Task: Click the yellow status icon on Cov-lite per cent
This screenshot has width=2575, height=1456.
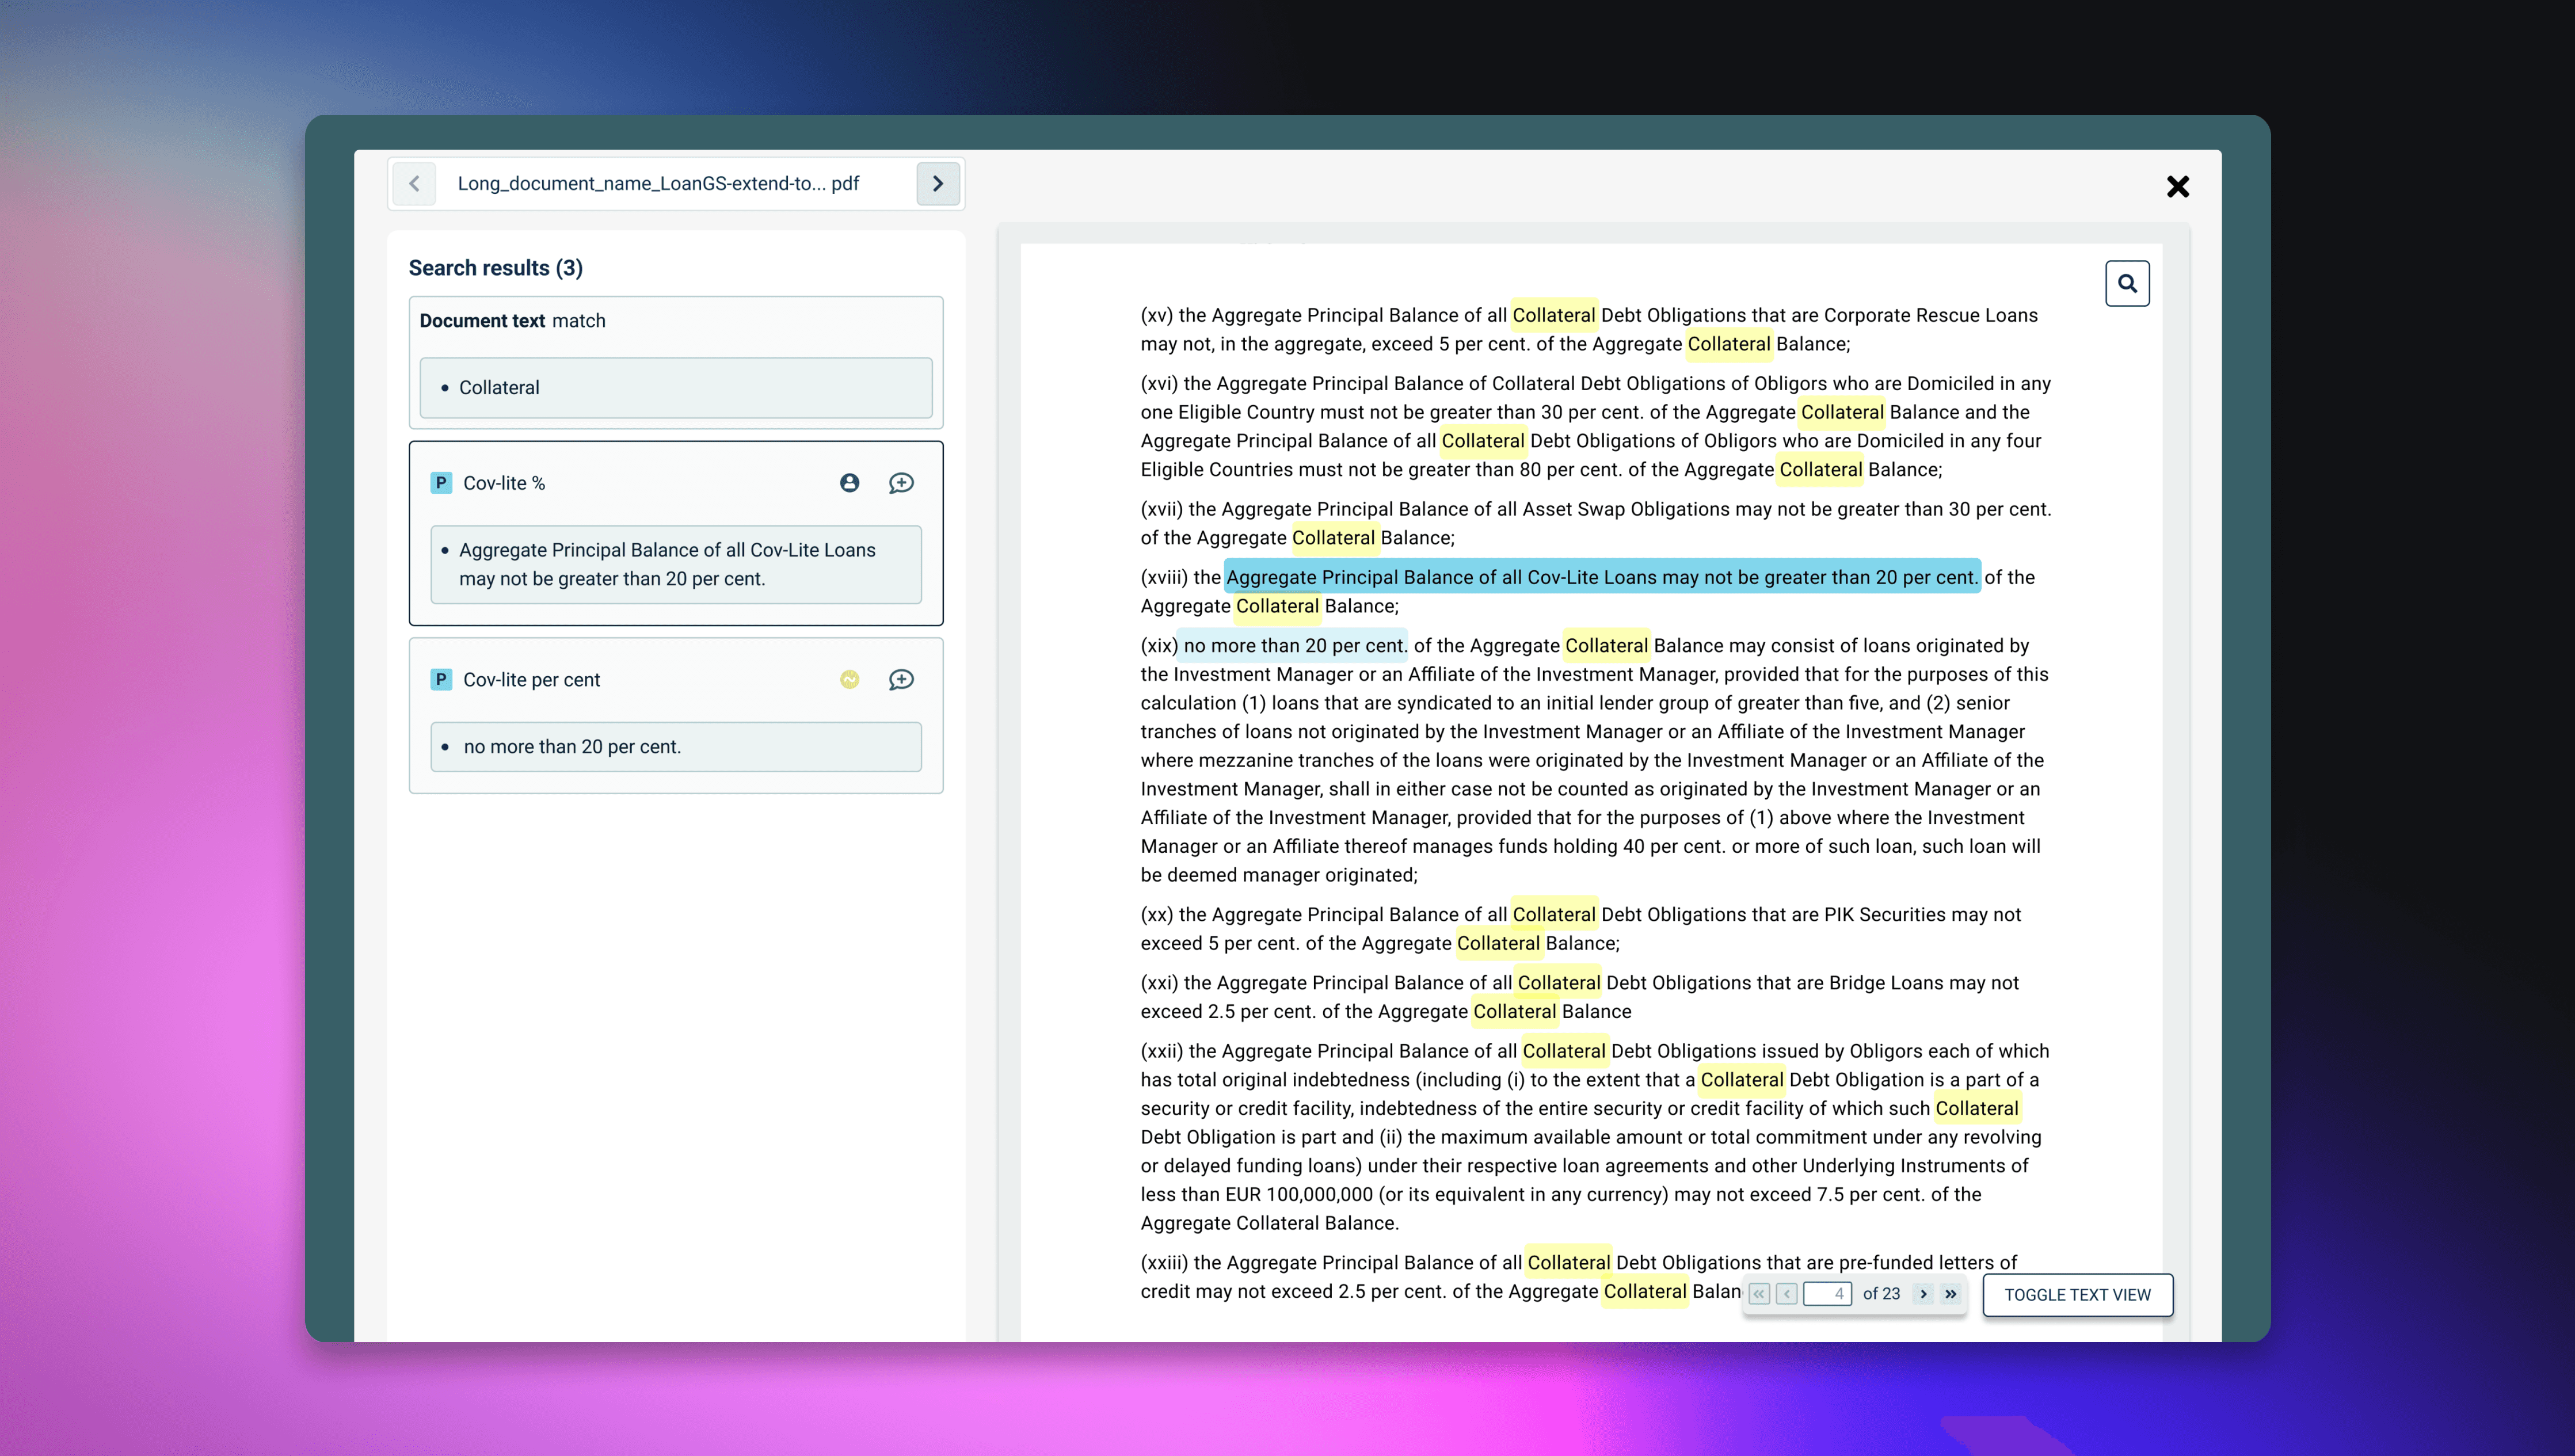Action: pos(849,680)
